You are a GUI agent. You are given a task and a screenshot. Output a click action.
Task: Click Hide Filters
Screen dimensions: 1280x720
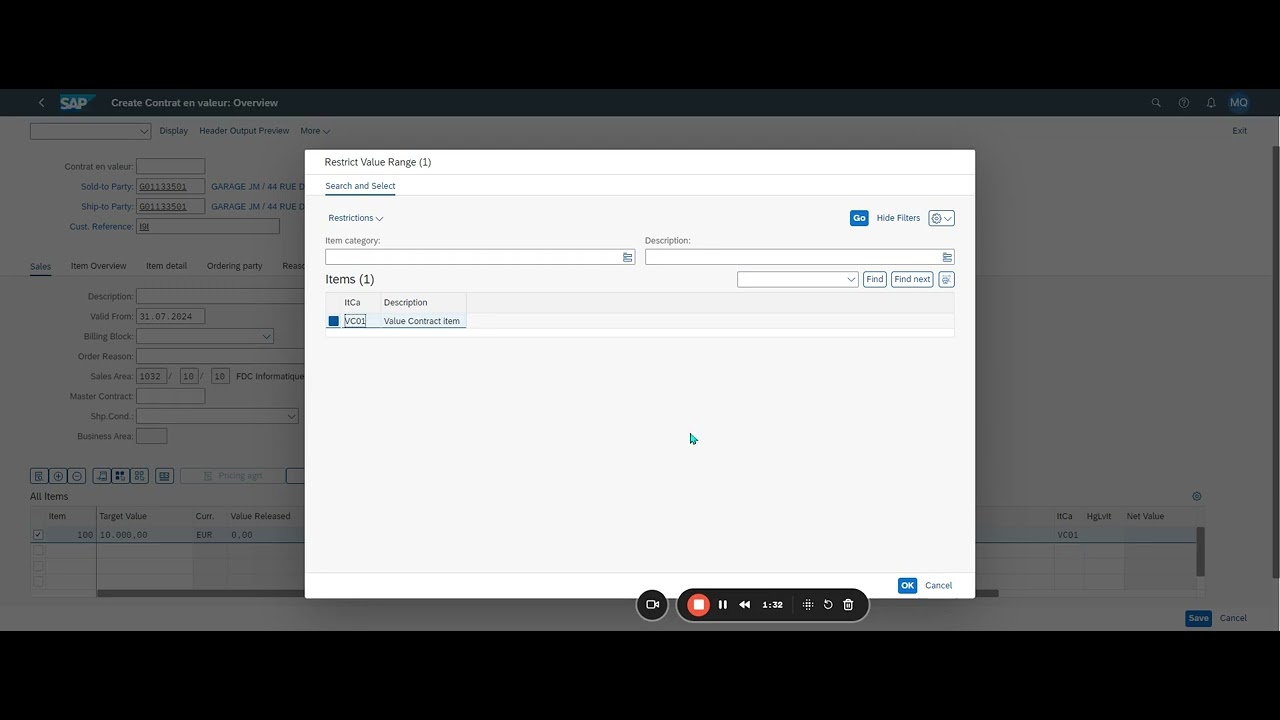pos(898,218)
